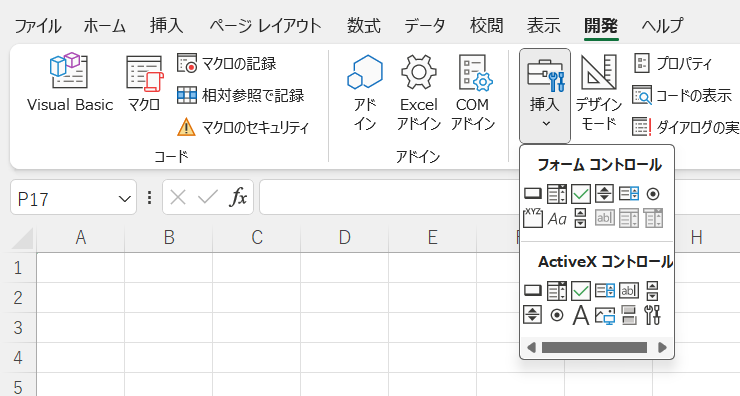This screenshot has height=396, width=740.
Task: Insert a Form Control combo box
Action: coord(557,194)
